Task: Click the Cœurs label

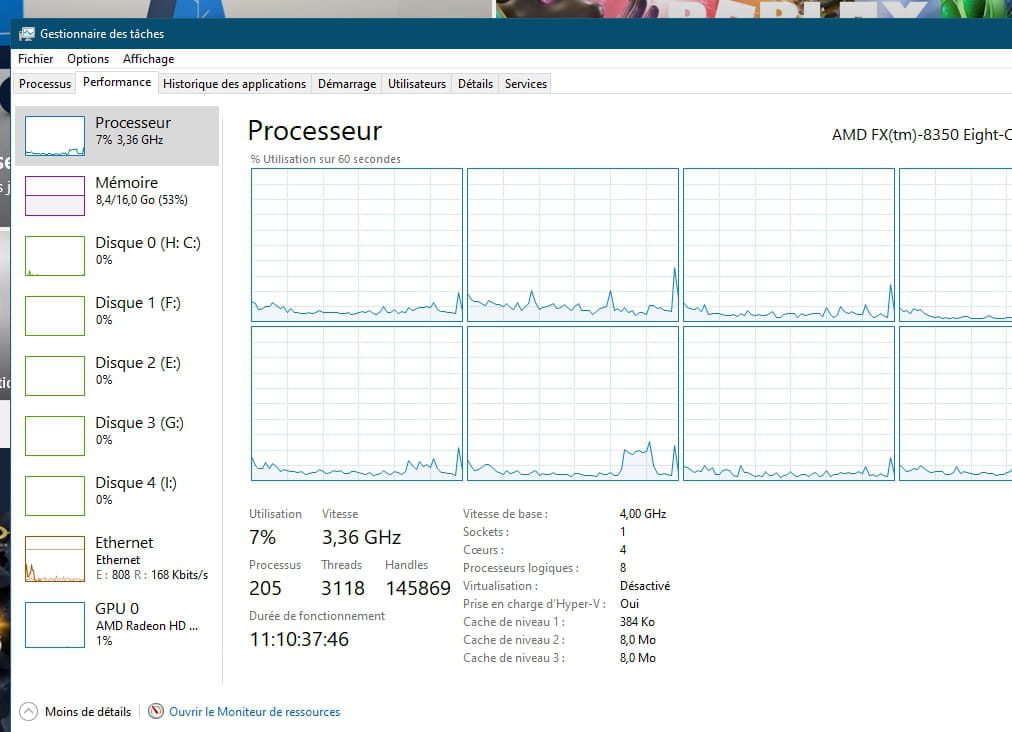Action: point(483,550)
